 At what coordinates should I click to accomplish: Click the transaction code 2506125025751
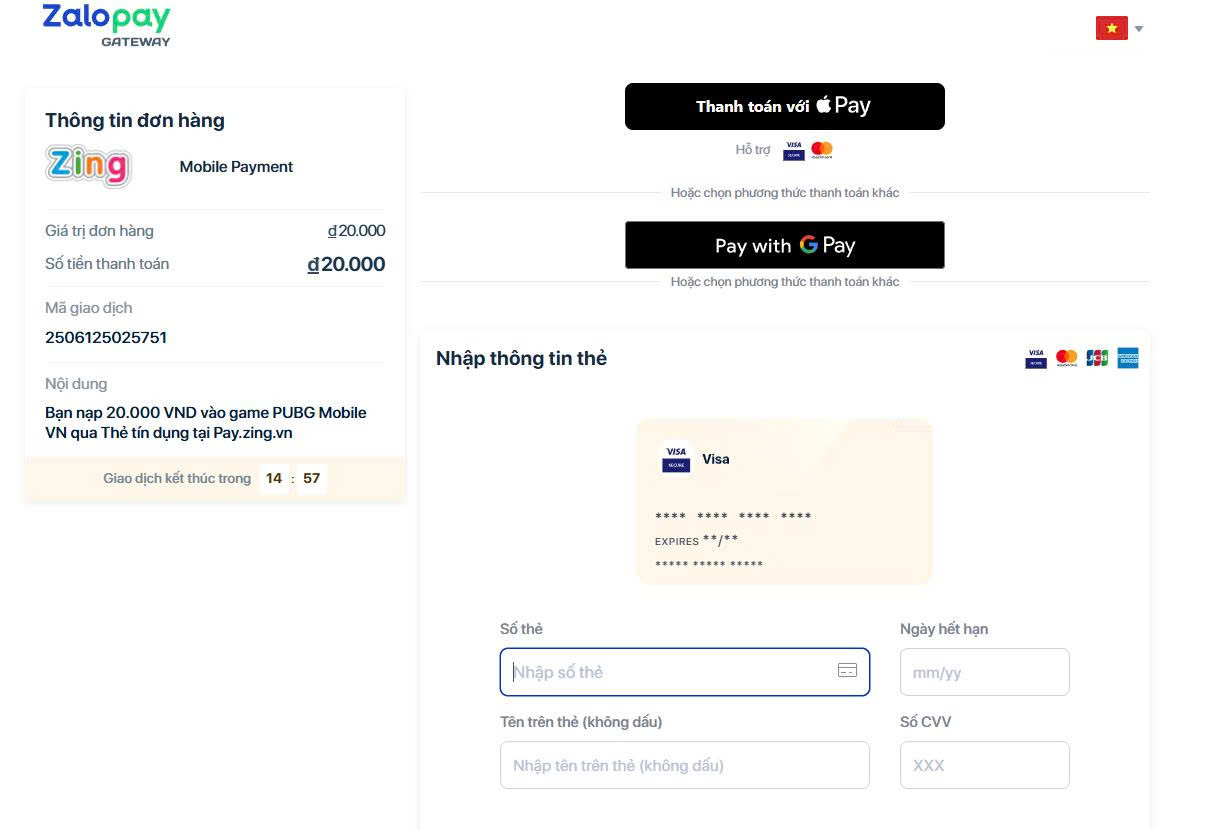click(106, 337)
